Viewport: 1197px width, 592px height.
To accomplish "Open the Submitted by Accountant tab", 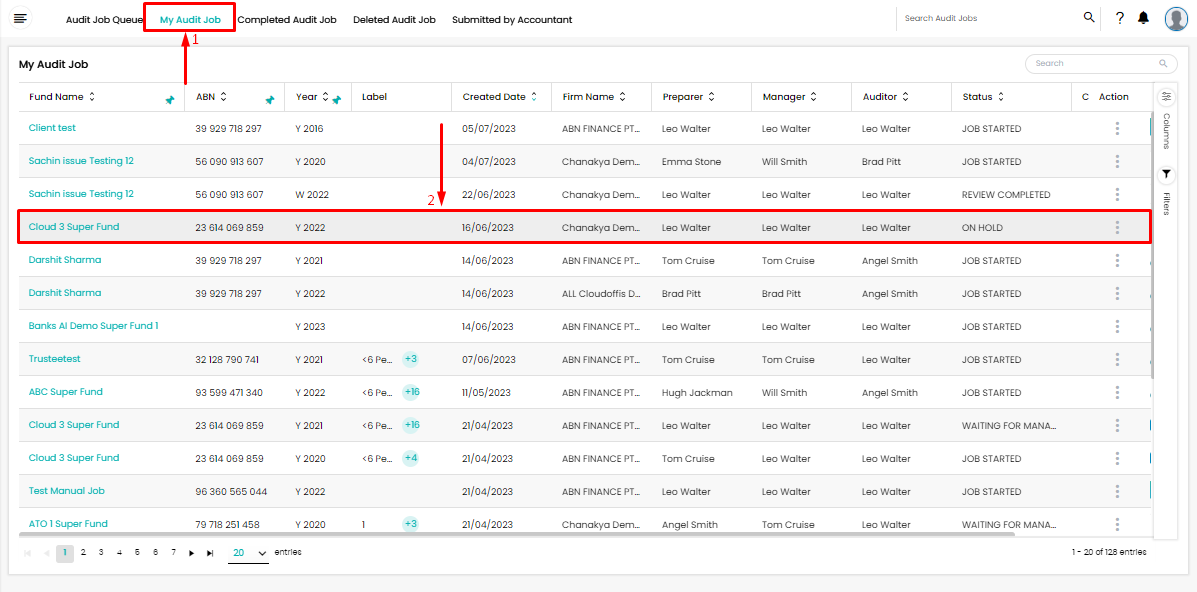I will pyautogui.click(x=512, y=20).
